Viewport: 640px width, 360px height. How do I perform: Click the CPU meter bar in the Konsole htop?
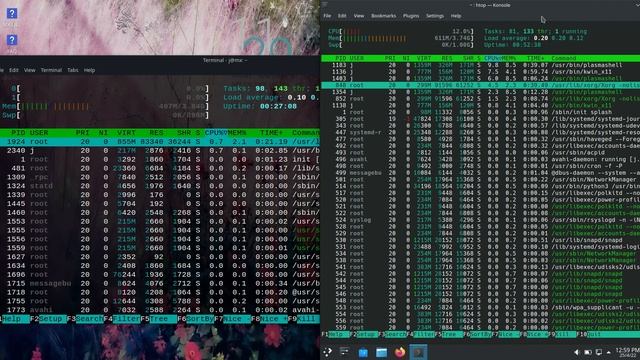point(401,31)
